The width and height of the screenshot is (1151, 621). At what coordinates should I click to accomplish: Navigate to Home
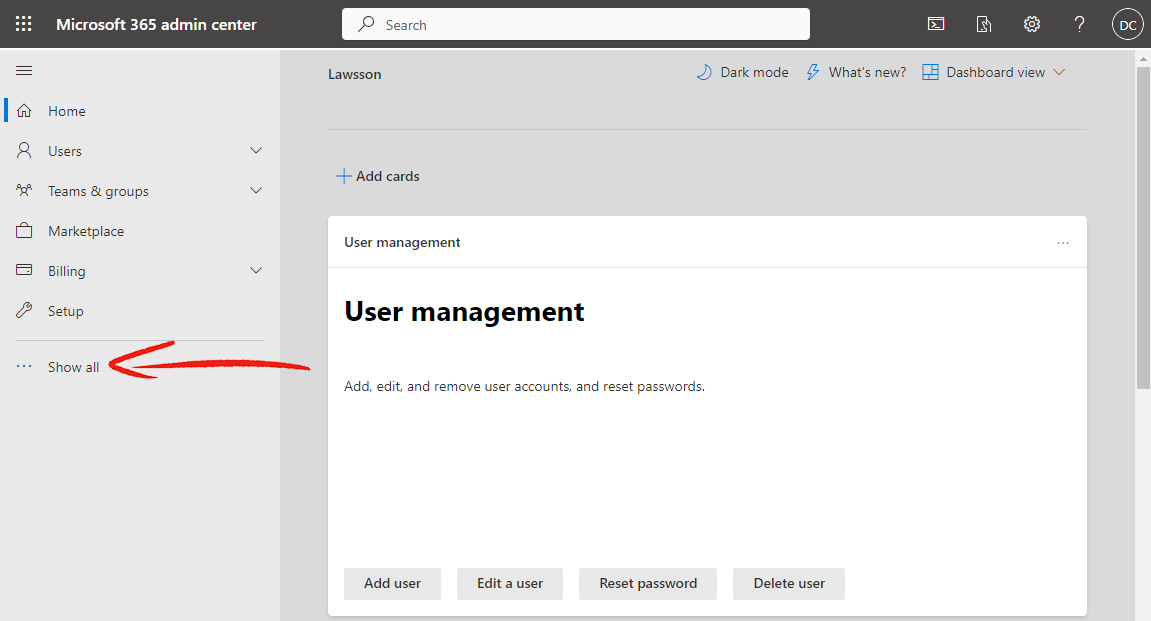pyautogui.click(x=69, y=110)
